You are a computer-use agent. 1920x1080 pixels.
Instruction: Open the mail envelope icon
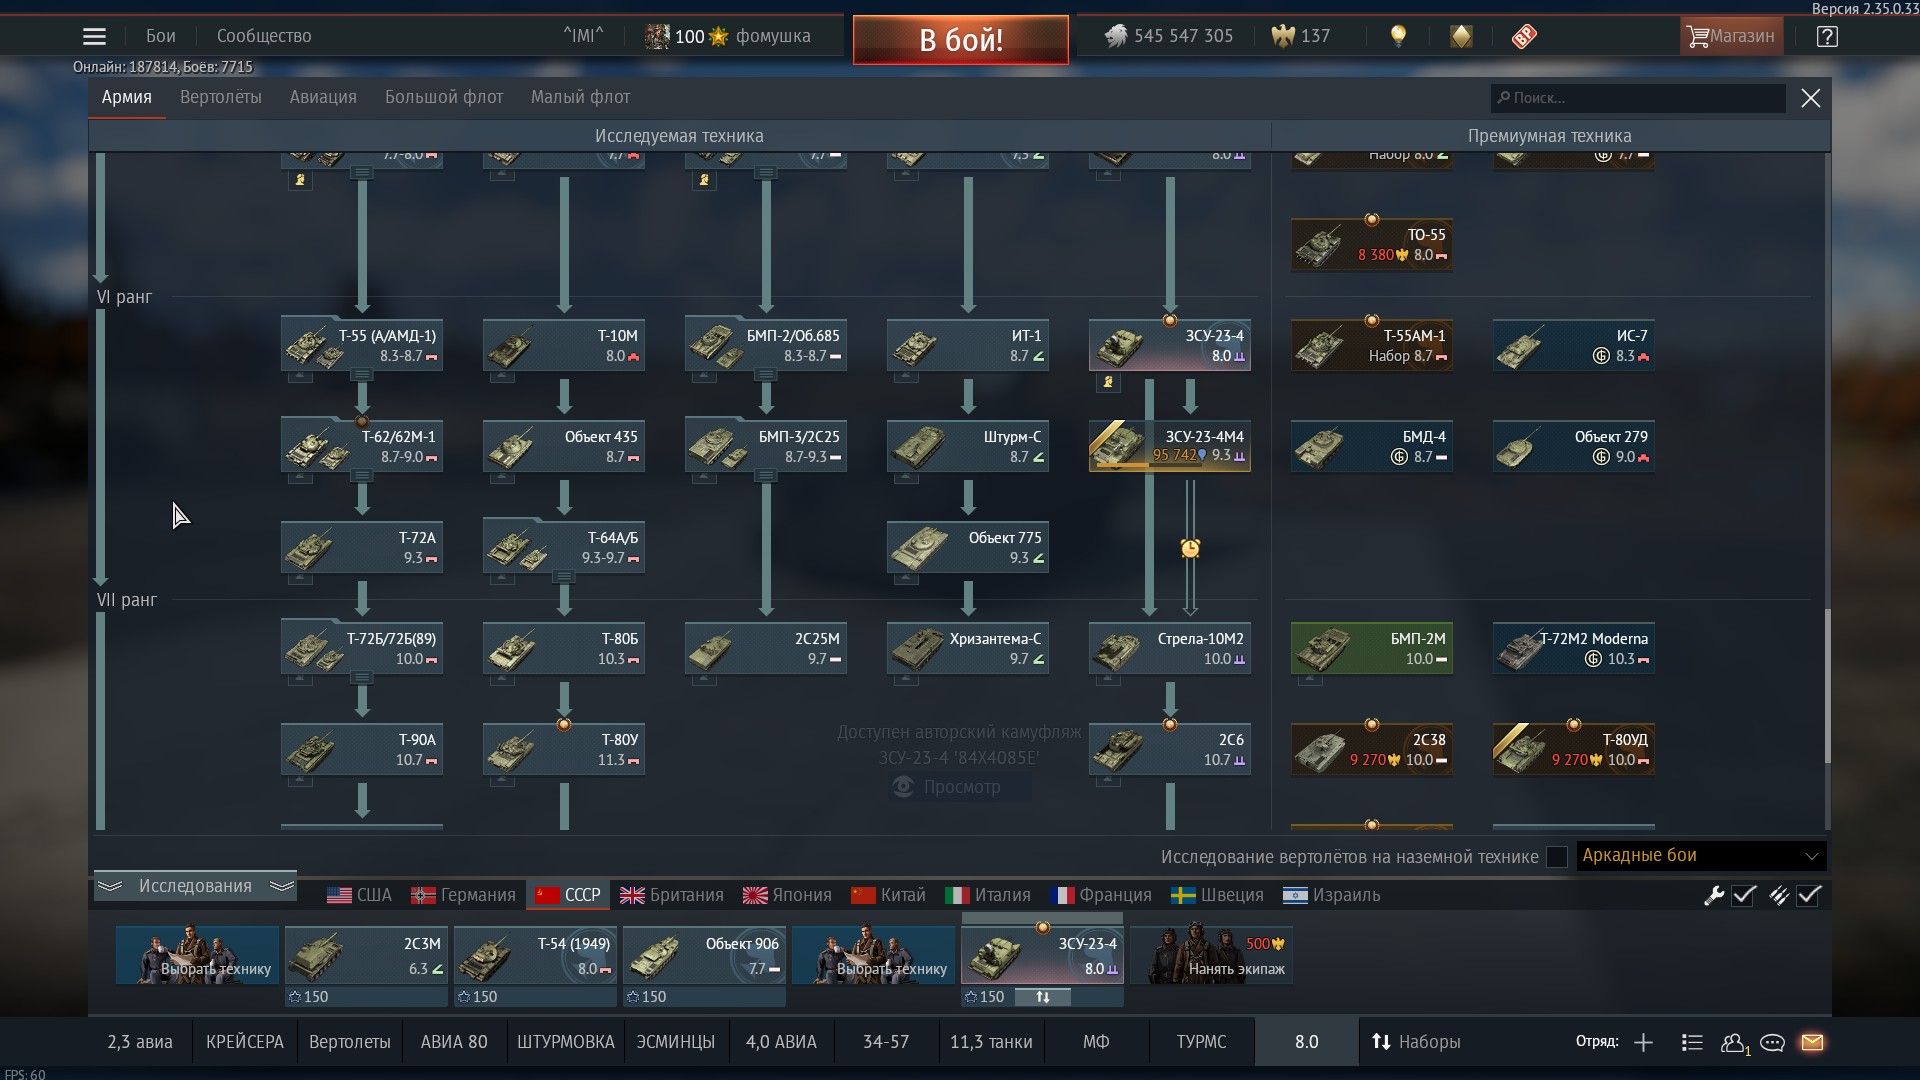pyautogui.click(x=1812, y=1042)
